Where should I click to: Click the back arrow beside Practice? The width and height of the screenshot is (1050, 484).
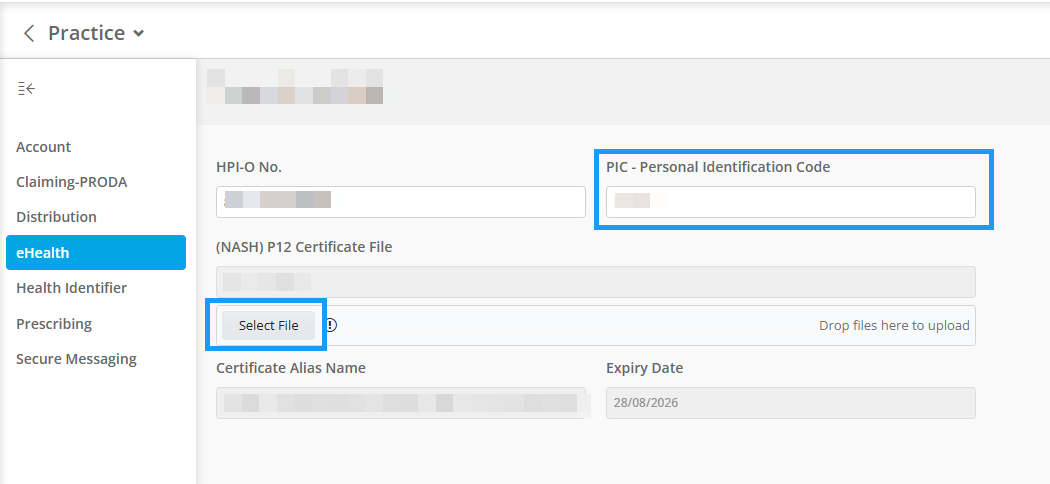[x=29, y=33]
